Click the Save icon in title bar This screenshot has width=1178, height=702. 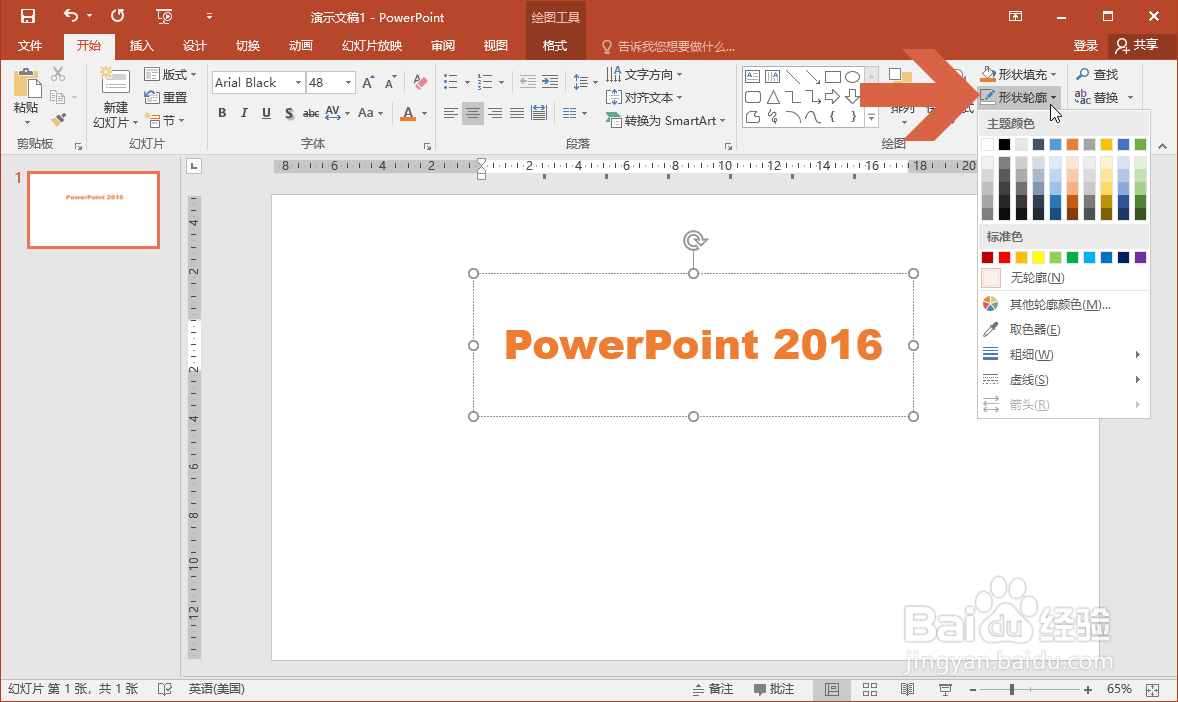28,16
